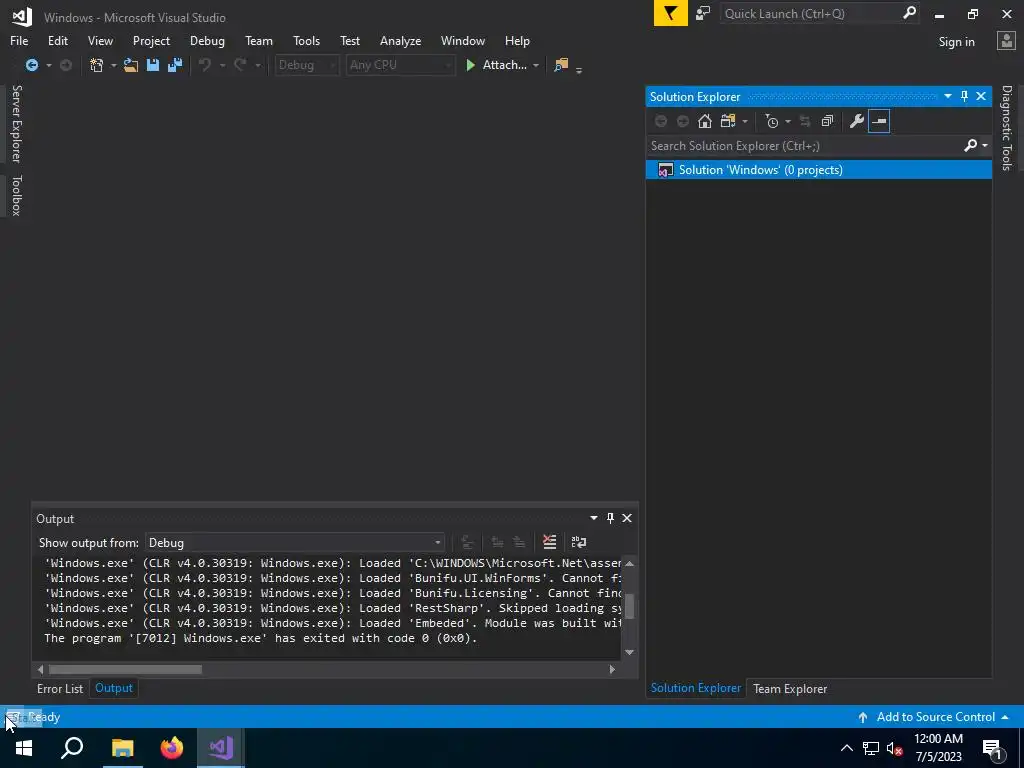Click the Solution Explorer search magnifier icon
Image resolution: width=1024 pixels, height=768 pixels.
pyautogui.click(x=970, y=146)
